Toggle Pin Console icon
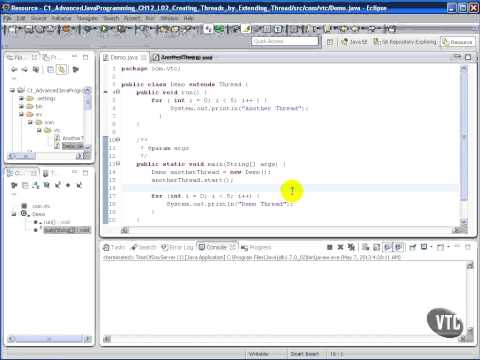Screen dimensions: 480x360 pos(412,247)
